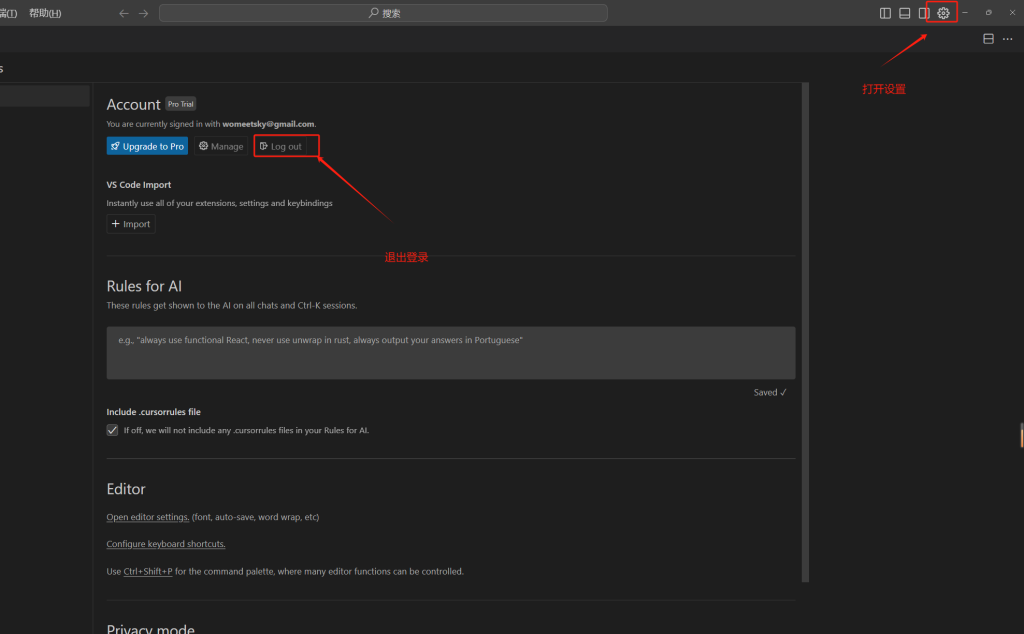Image resolution: width=1024 pixels, height=634 pixels.
Task: Log out of the account
Action: (281, 146)
